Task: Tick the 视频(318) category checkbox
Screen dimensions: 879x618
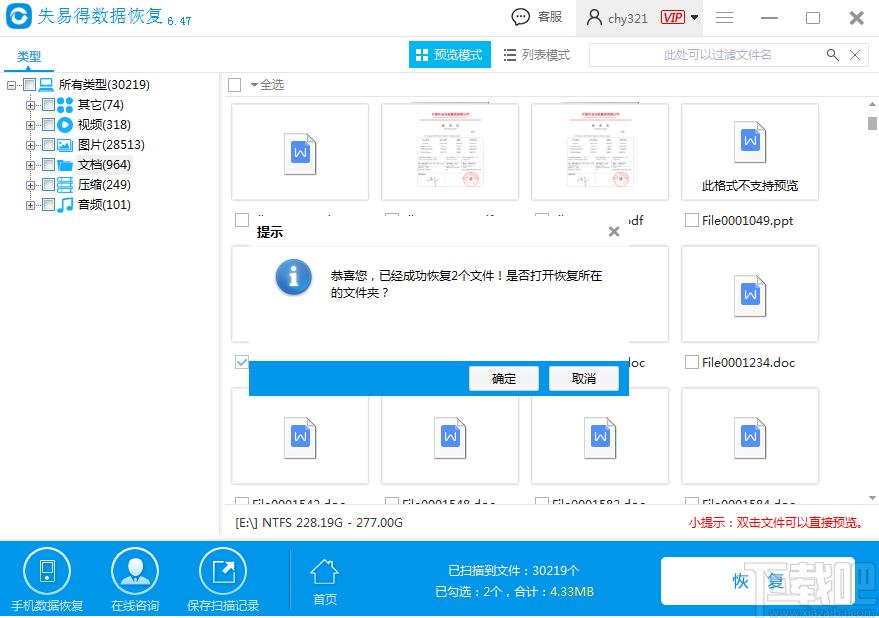Action: [47, 125]
